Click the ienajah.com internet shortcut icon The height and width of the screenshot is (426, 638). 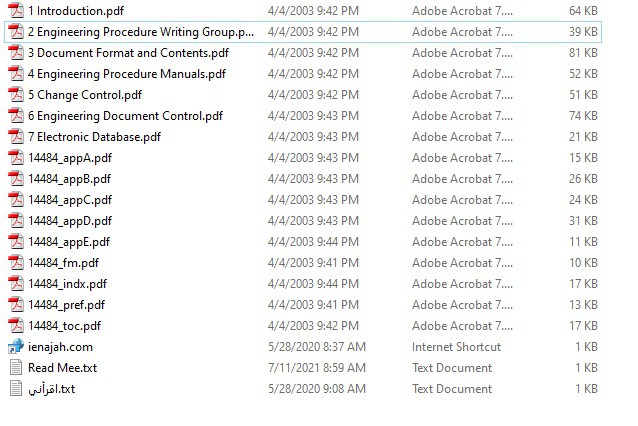(15, 346)
